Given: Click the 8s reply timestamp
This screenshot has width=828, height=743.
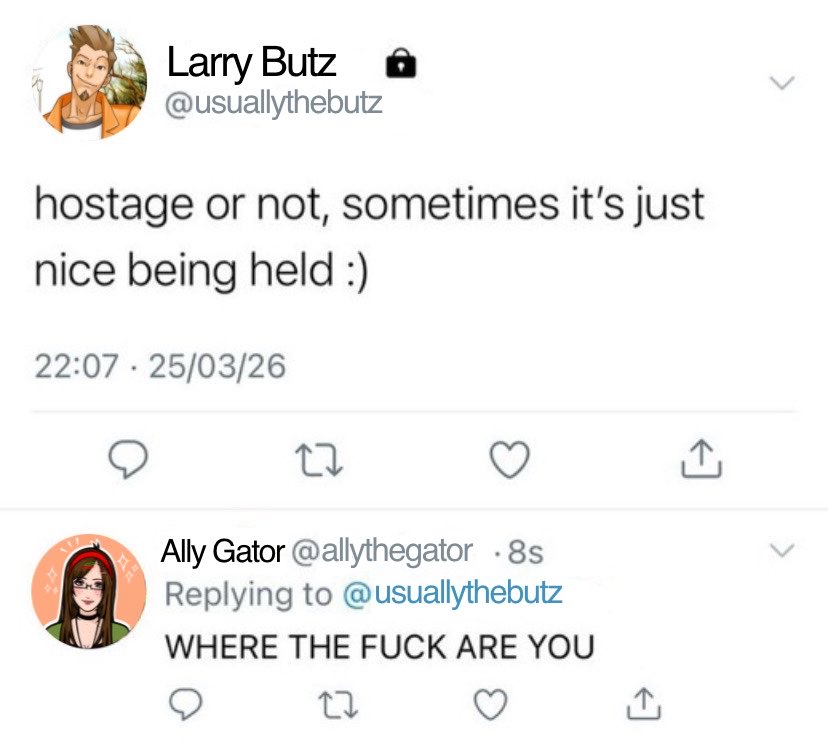Looking at the screenshot, I should coord(525,553).
